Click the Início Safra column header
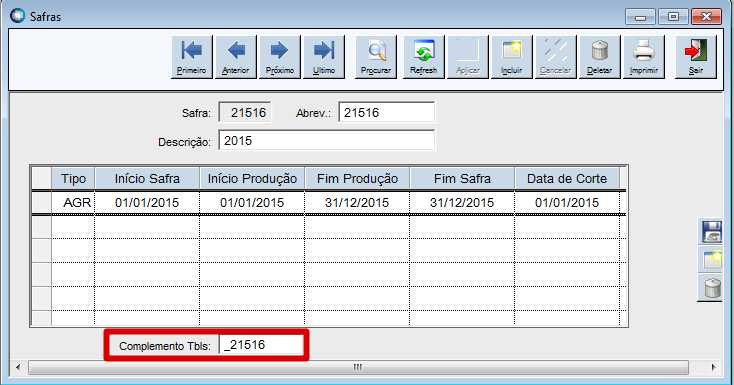The image size is (734, 385). [147, 178]
